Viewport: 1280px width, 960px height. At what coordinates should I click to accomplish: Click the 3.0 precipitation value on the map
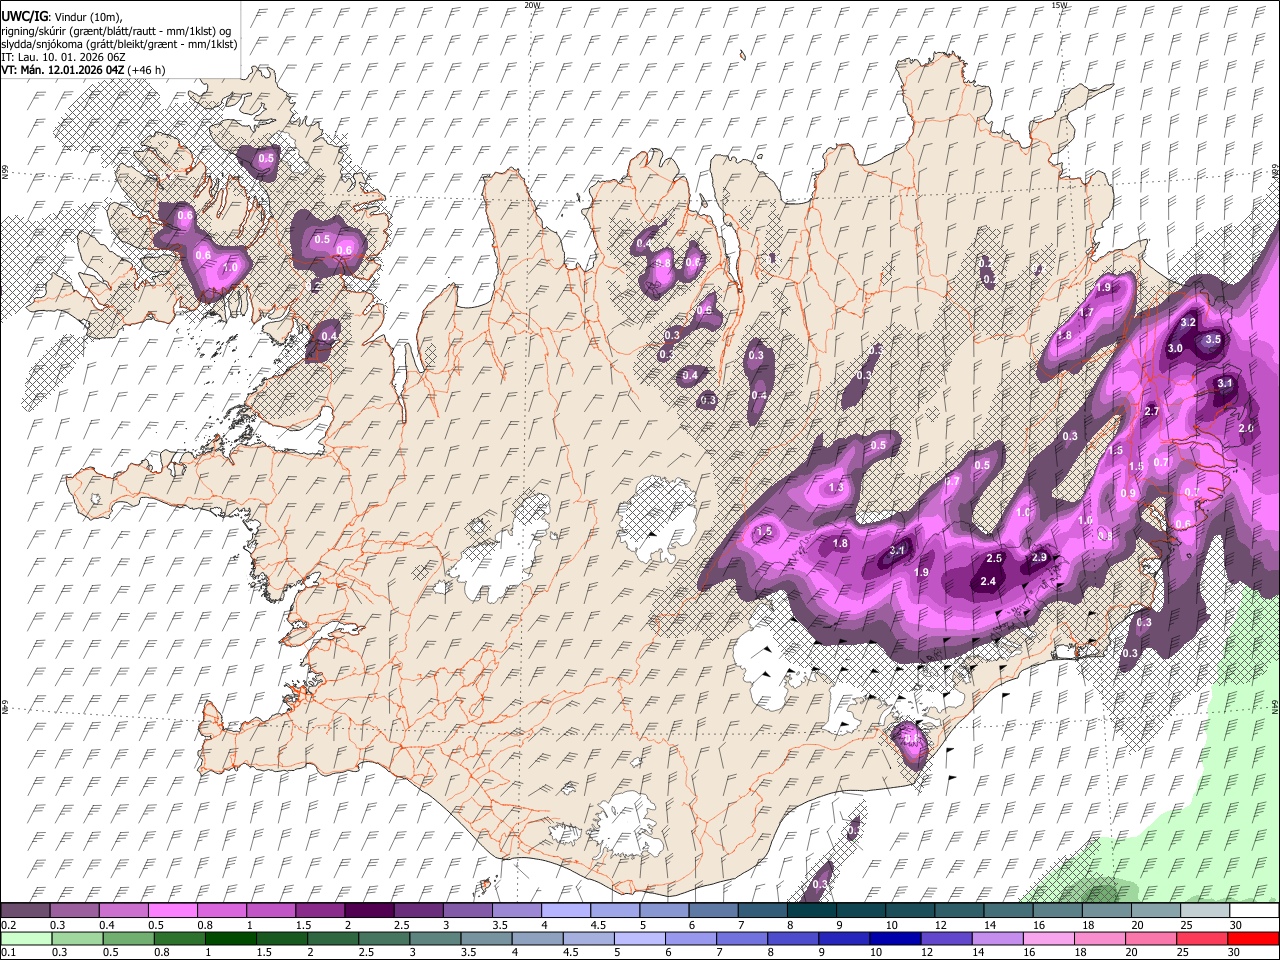(1175, 349)
